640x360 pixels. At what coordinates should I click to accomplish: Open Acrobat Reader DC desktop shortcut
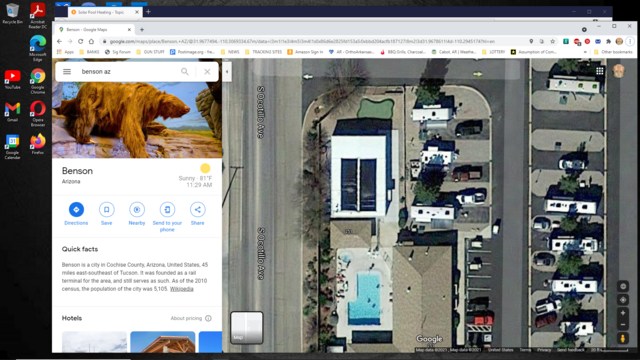(x=38, y=16)
